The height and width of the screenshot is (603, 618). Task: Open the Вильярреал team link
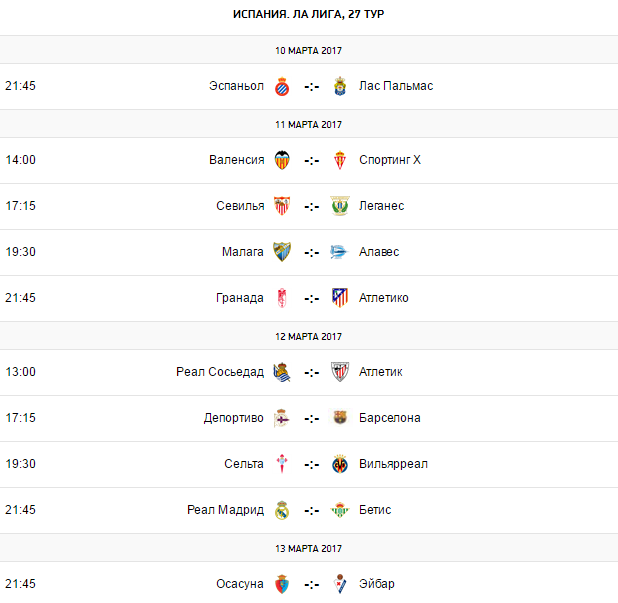(394, 464)
